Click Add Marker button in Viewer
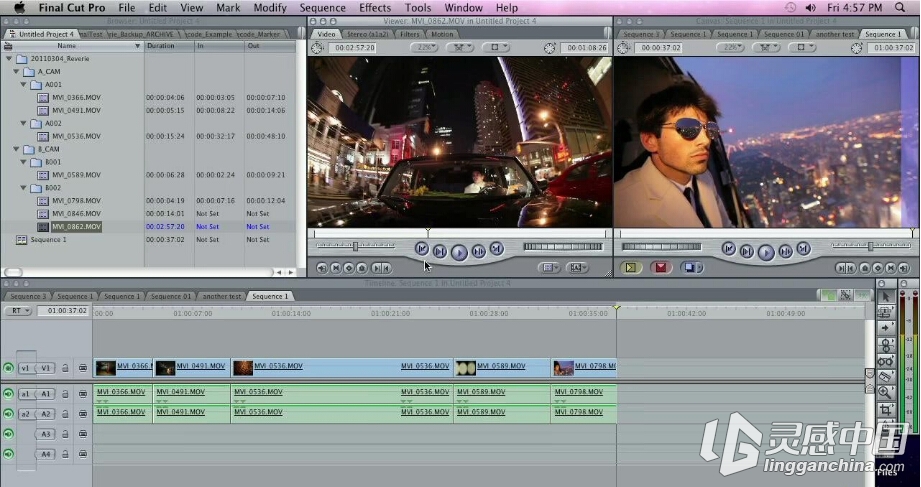Image resolution: width=921 pixels, height=487 pixels. point(362,268)
